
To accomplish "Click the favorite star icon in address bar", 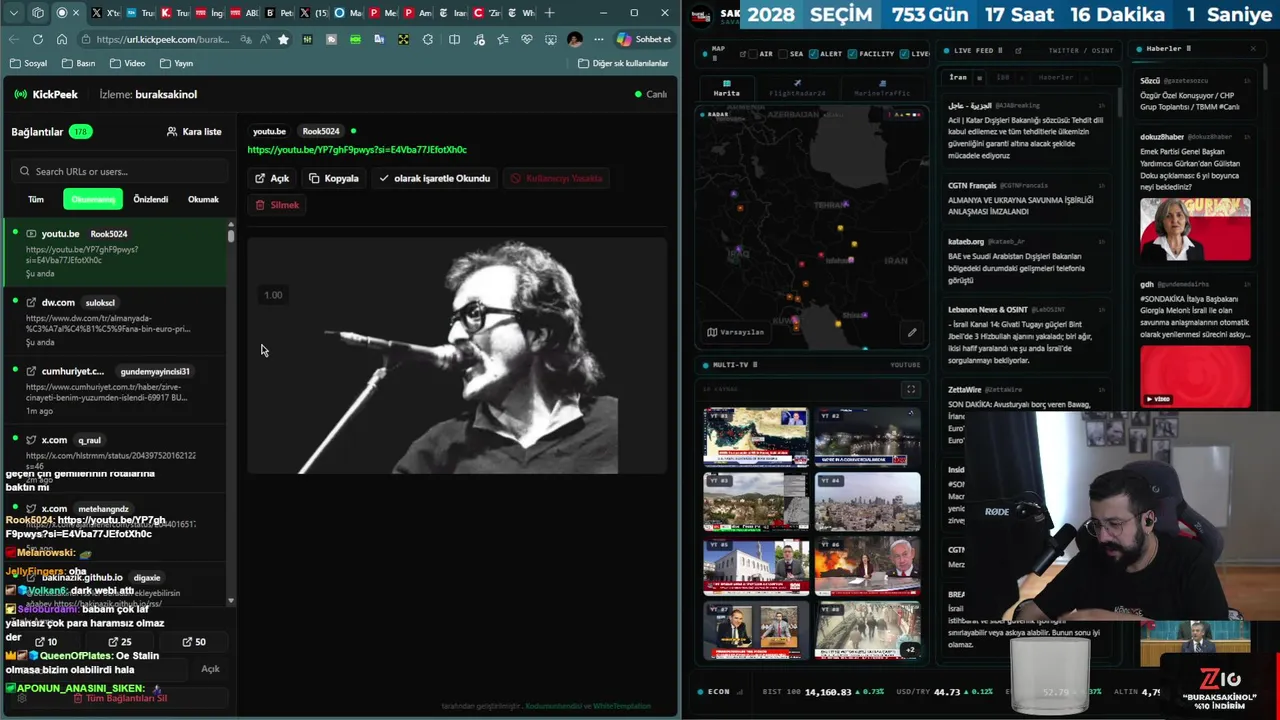I will pos(284,39).
